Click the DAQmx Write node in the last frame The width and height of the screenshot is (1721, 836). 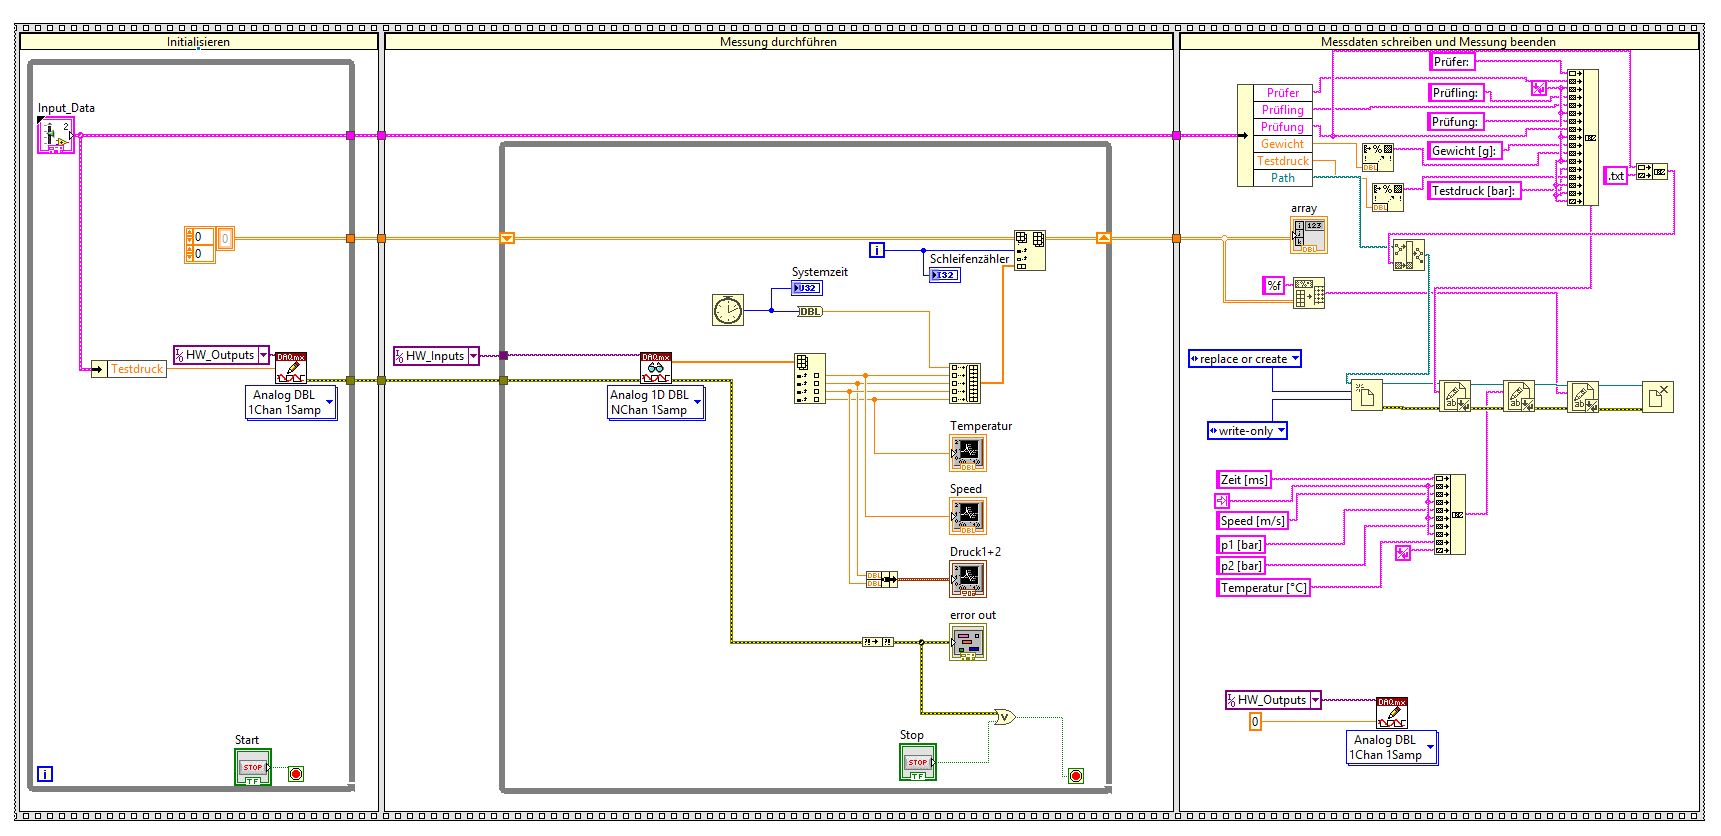click(1391, 713)
